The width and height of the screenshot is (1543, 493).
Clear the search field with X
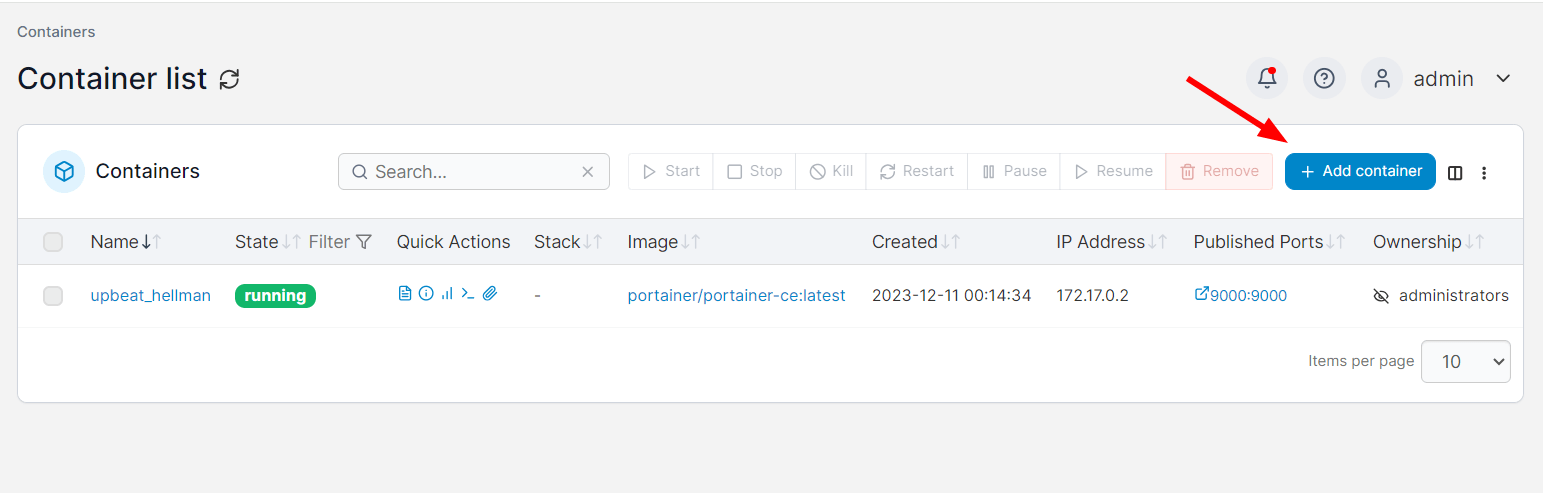[x=588, y=172]
